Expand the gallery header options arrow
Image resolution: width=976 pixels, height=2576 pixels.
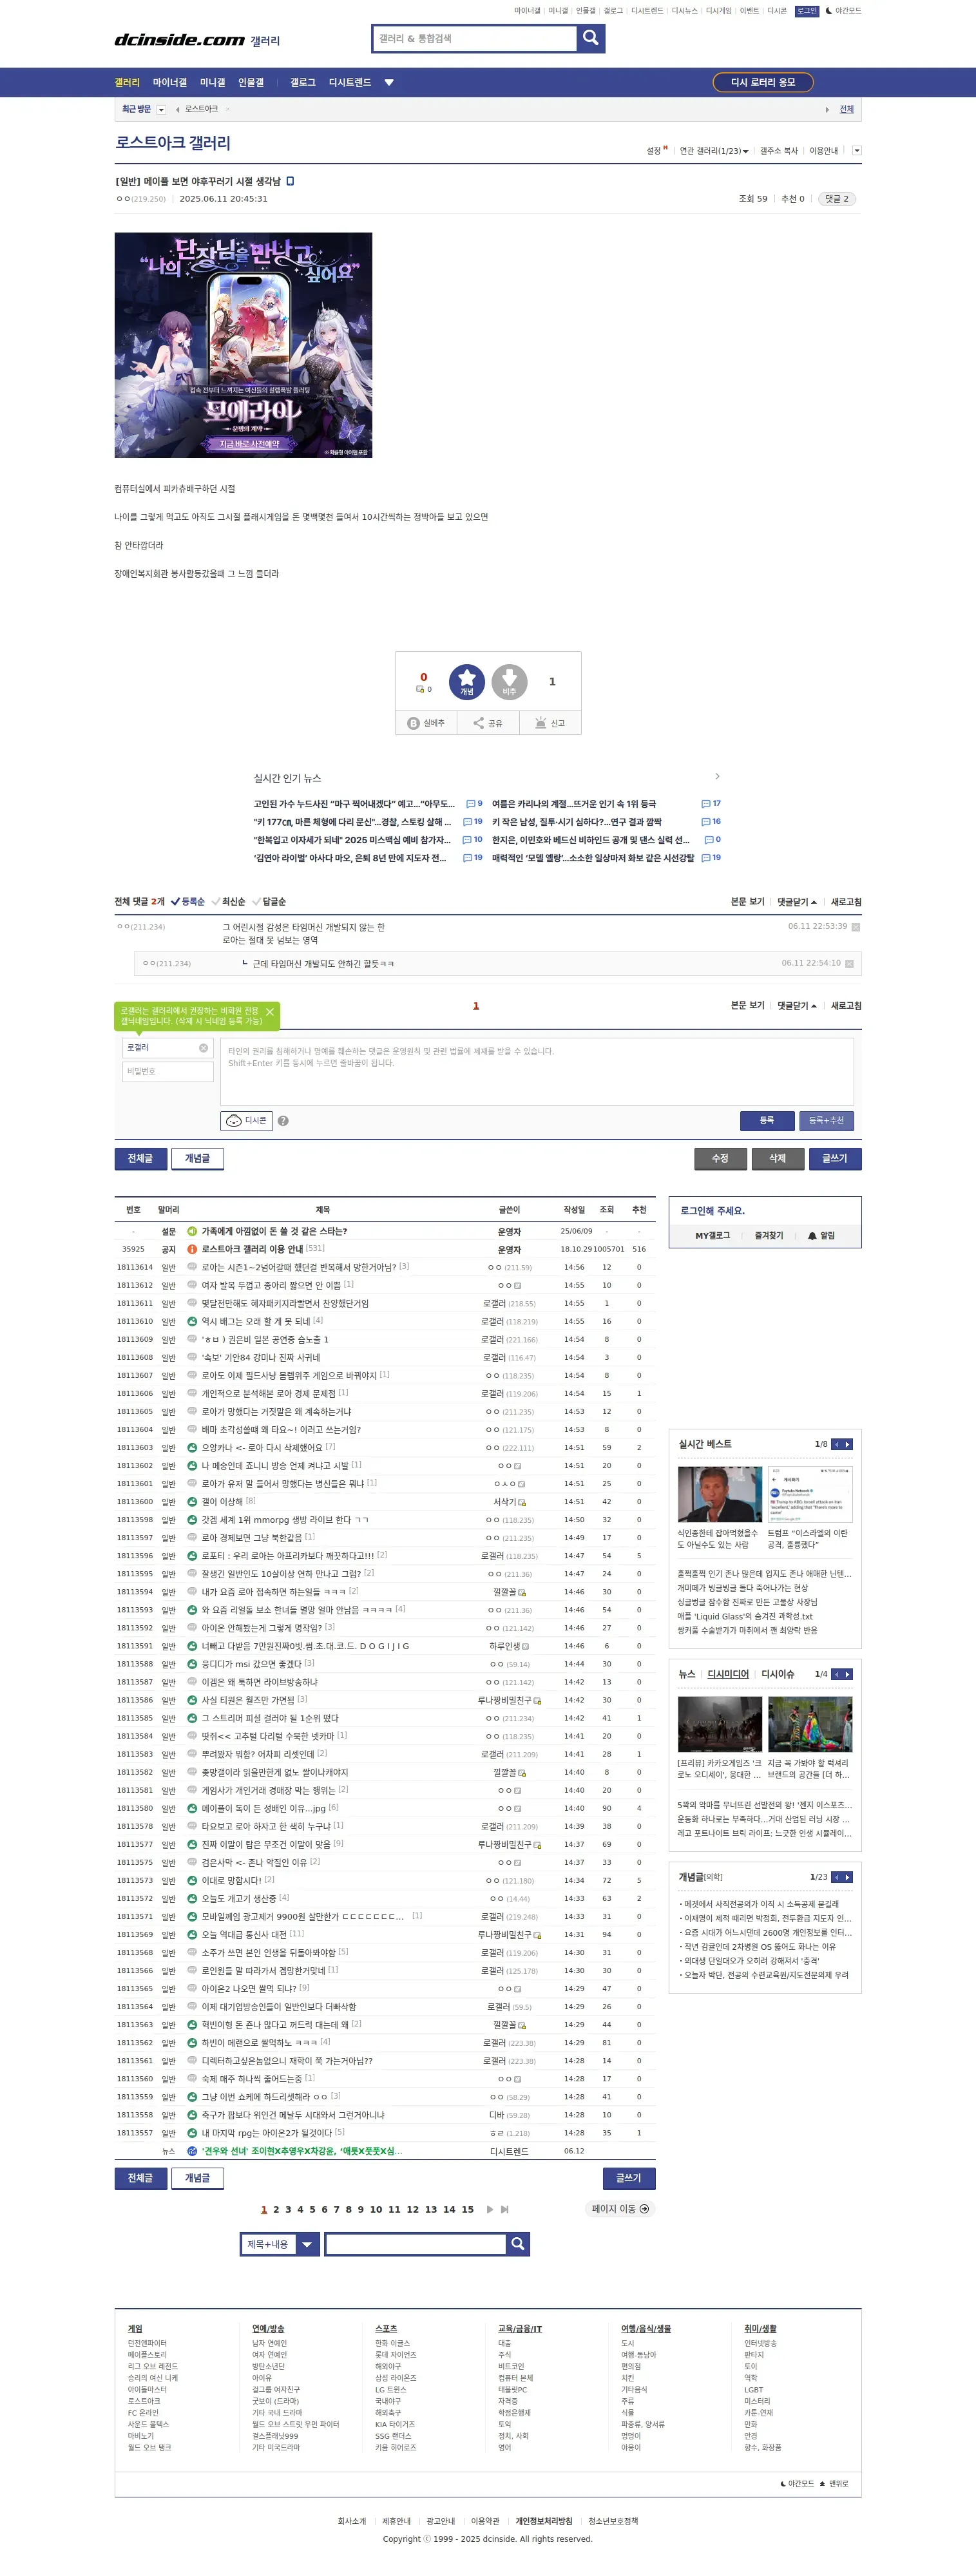tap(856, 151)
